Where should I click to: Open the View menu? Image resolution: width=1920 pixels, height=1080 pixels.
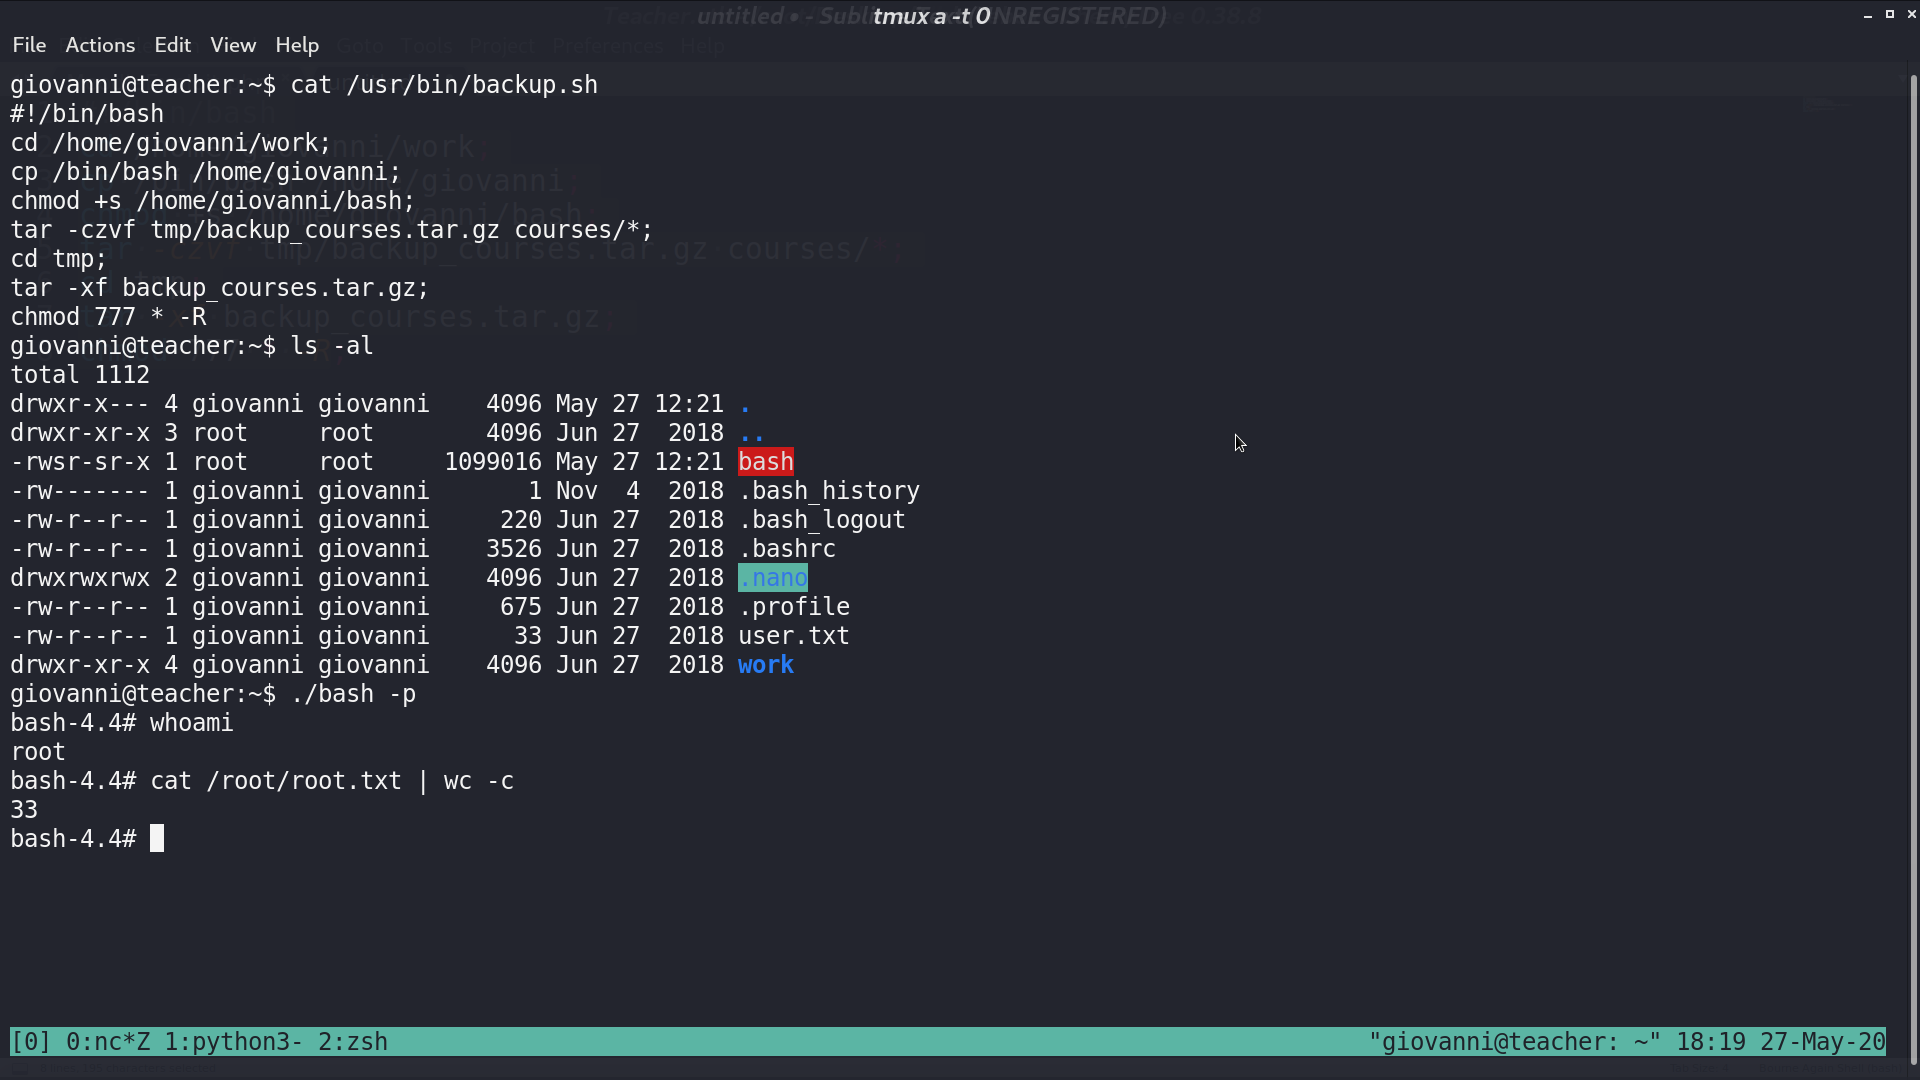pos(233,45)
